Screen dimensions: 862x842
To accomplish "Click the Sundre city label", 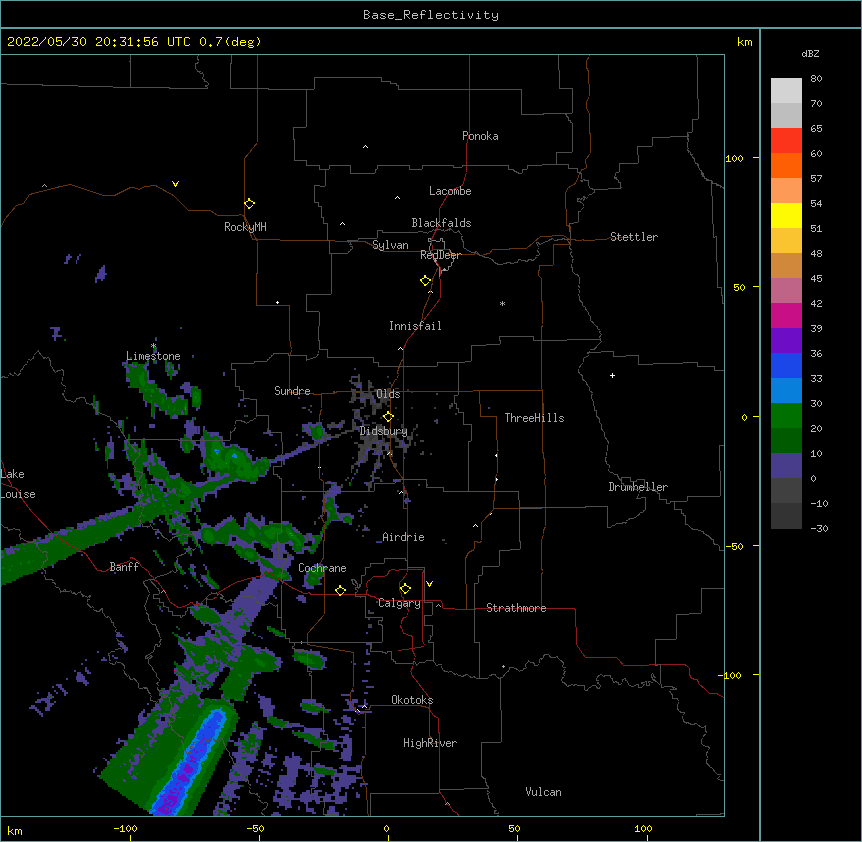I will click(292, 391).
